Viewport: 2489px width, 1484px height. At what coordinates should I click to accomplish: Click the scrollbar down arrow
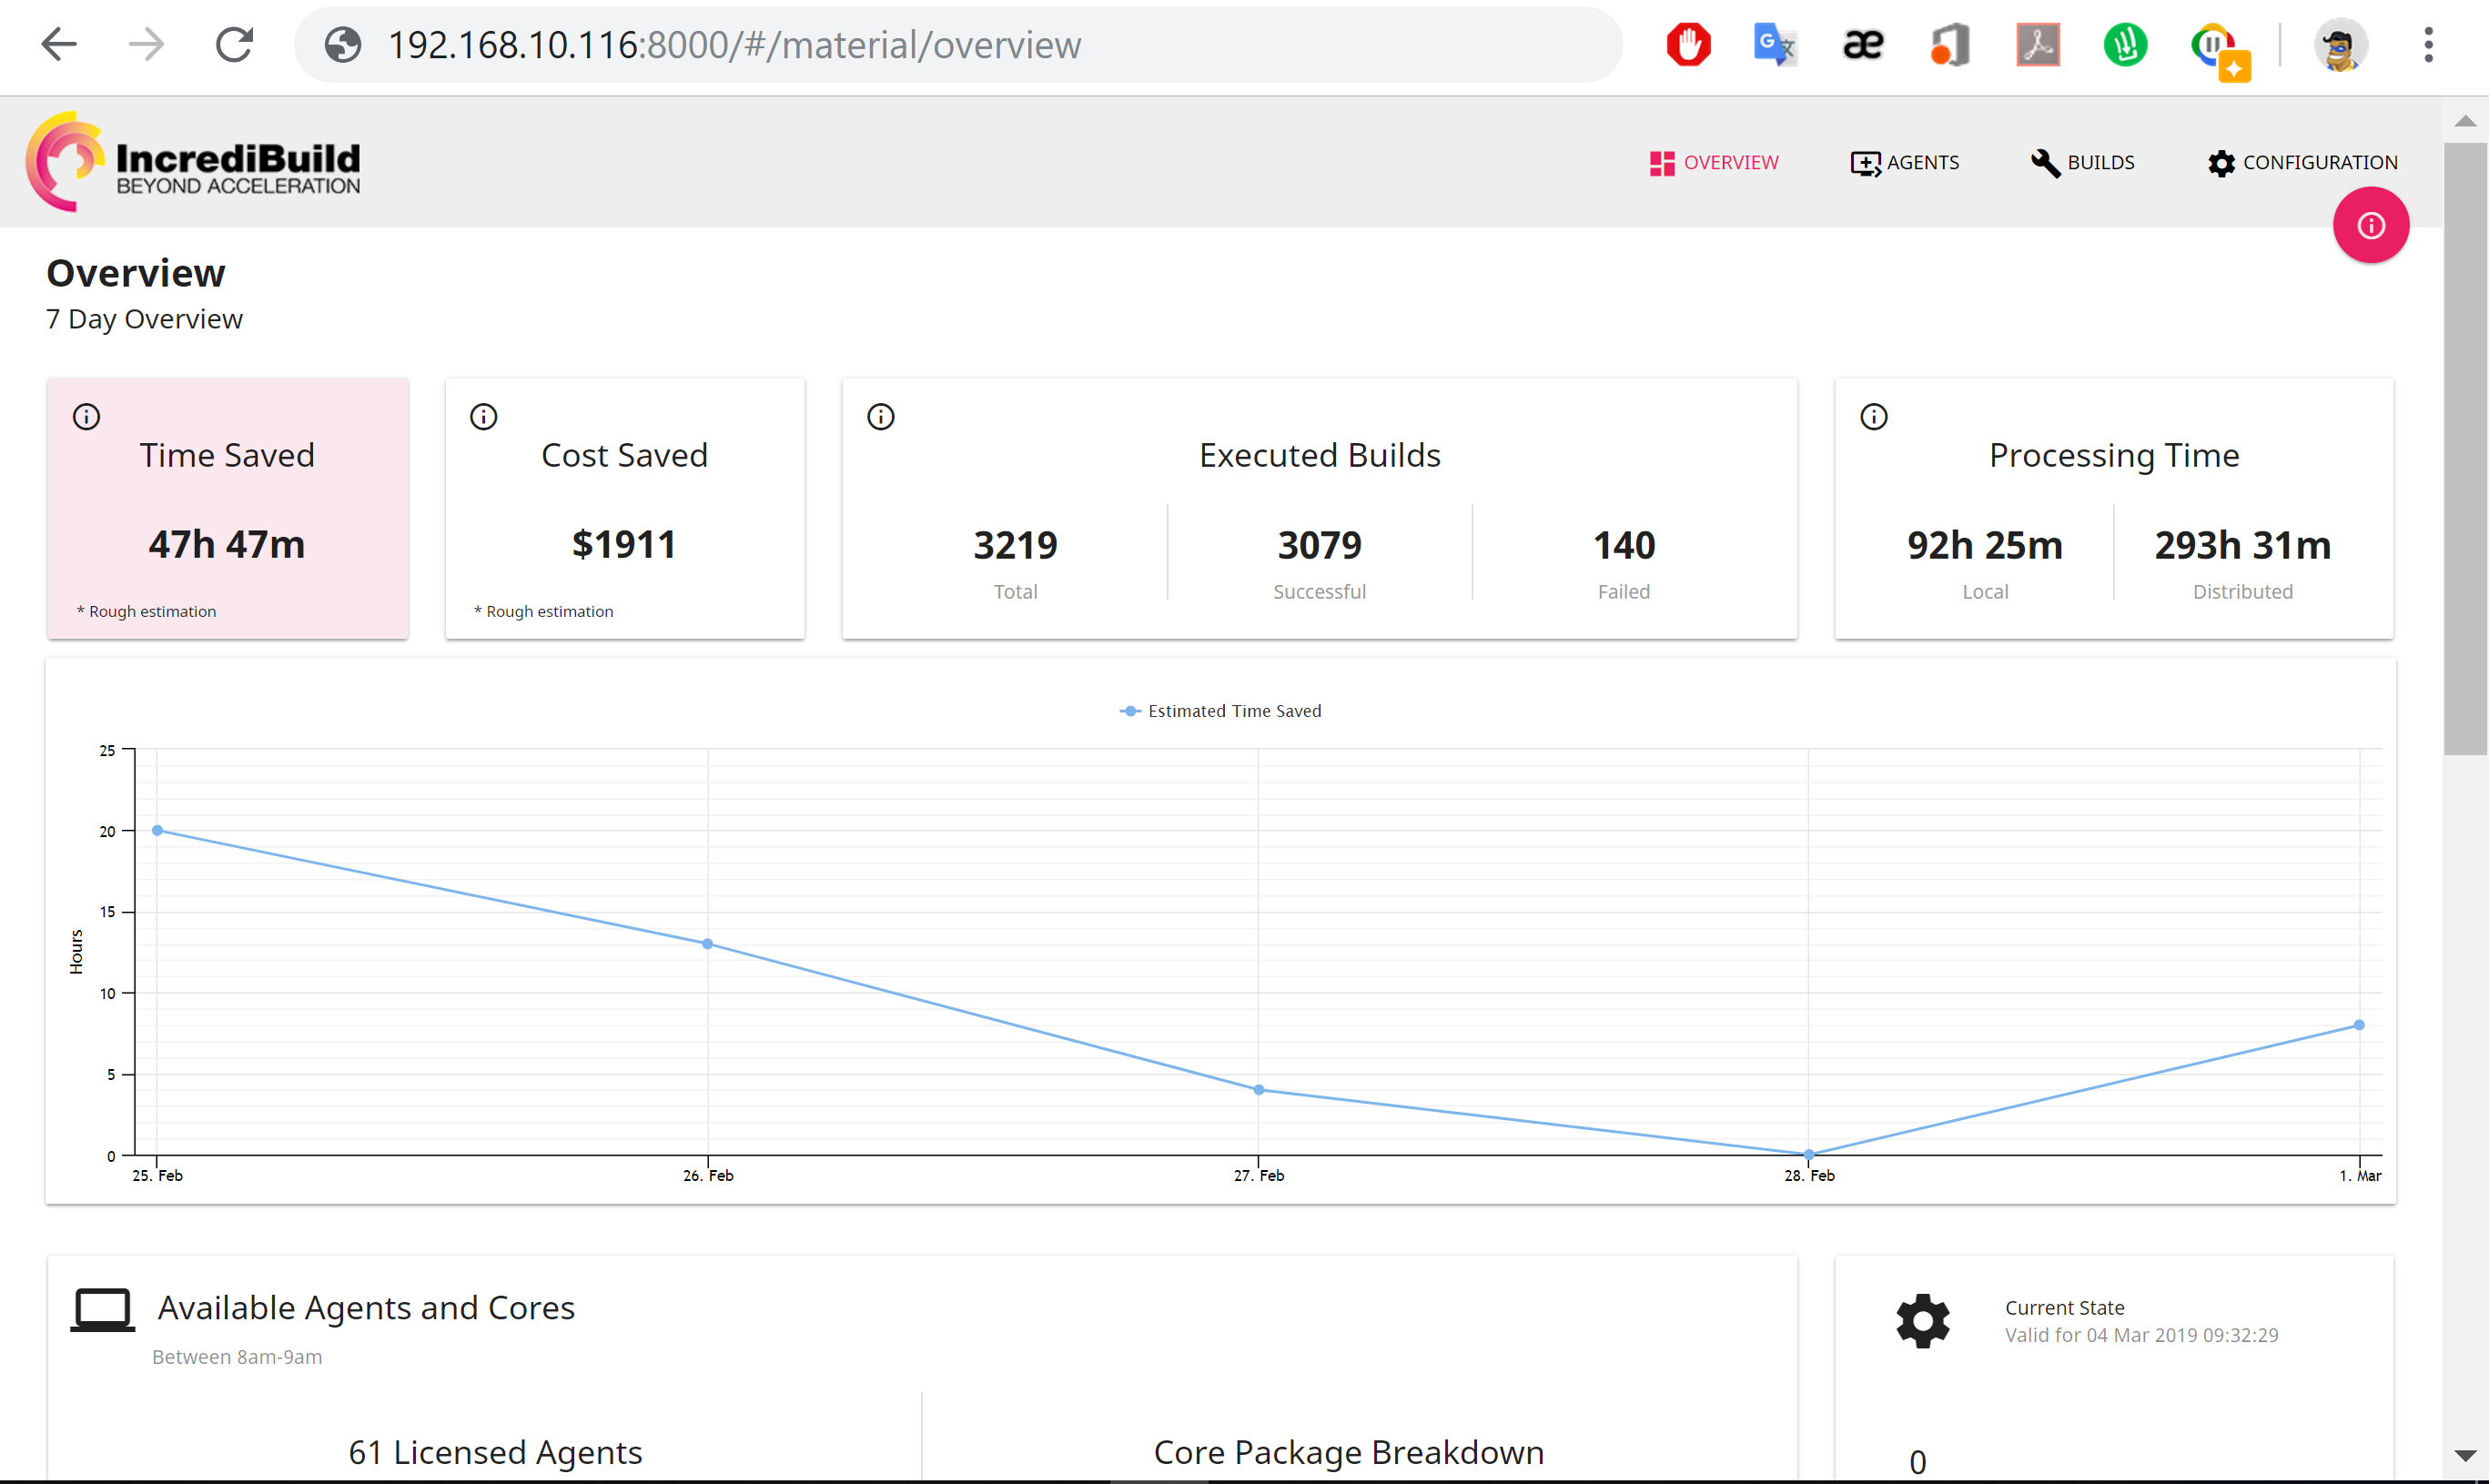tap(2465, 1455)
